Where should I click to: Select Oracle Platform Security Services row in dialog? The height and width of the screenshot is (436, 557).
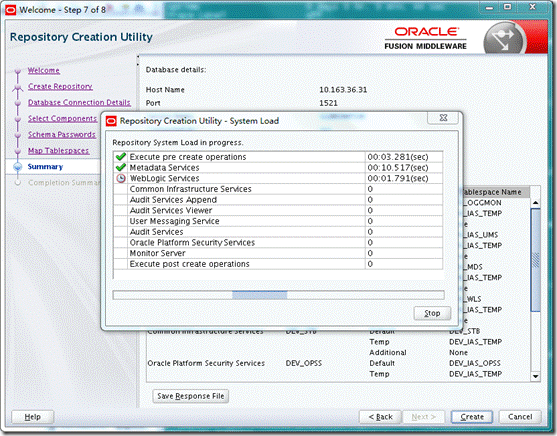pyautogui.click(x=278, y=242)
